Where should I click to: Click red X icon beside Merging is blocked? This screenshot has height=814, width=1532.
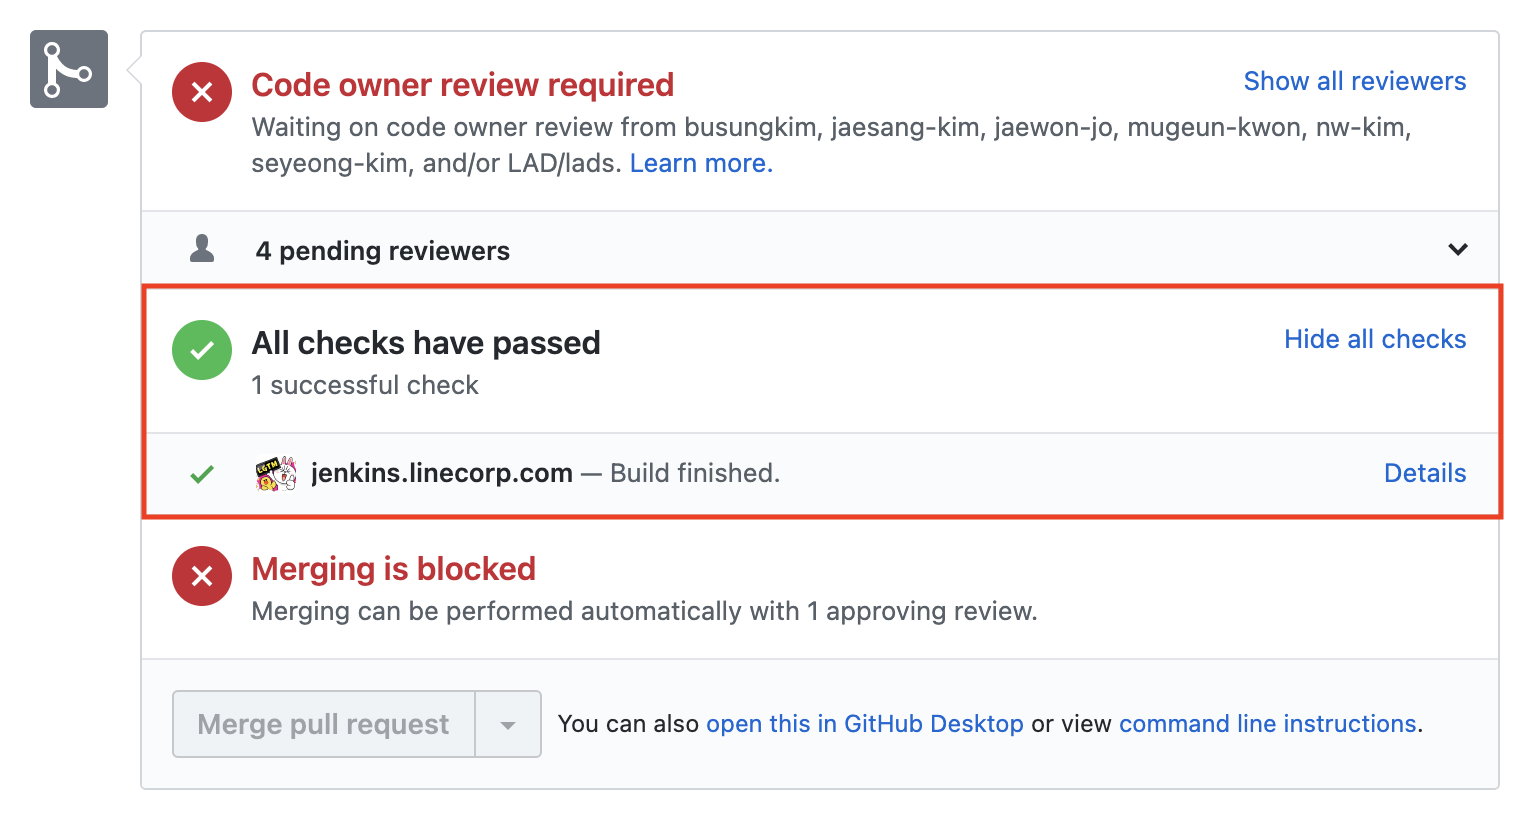tap(202, 576)
